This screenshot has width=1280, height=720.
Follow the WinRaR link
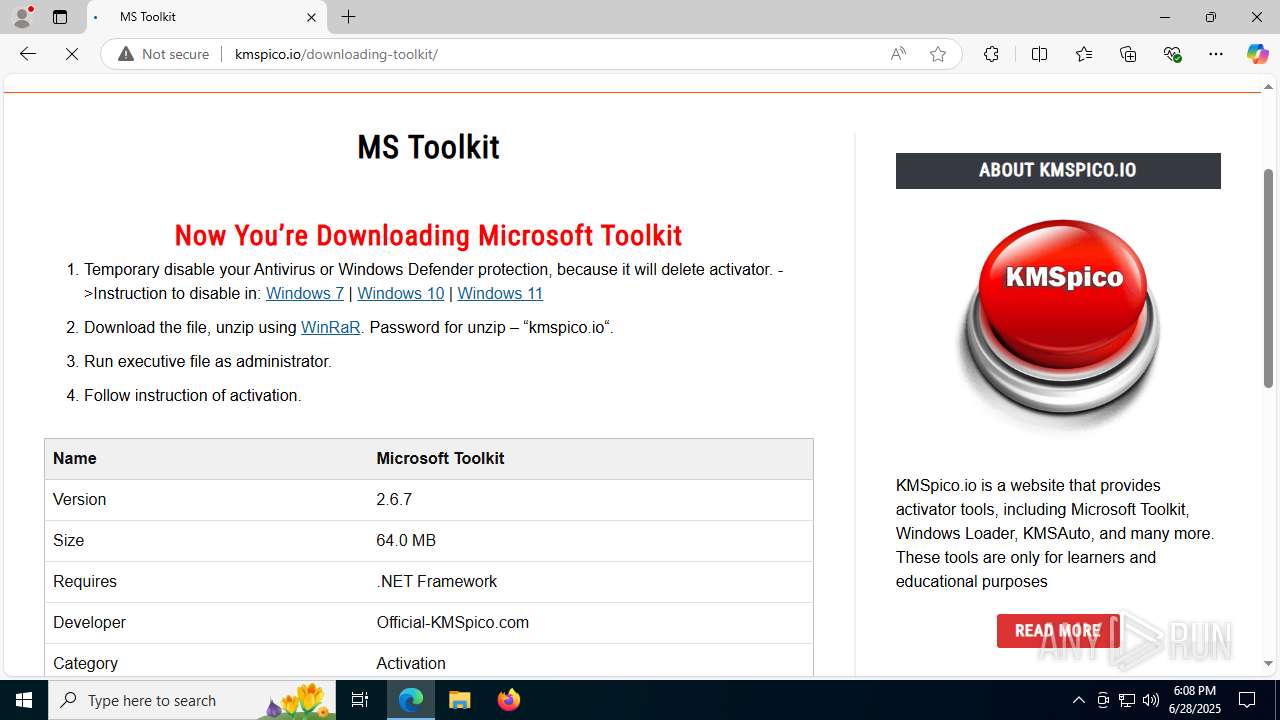pos(330,327)
